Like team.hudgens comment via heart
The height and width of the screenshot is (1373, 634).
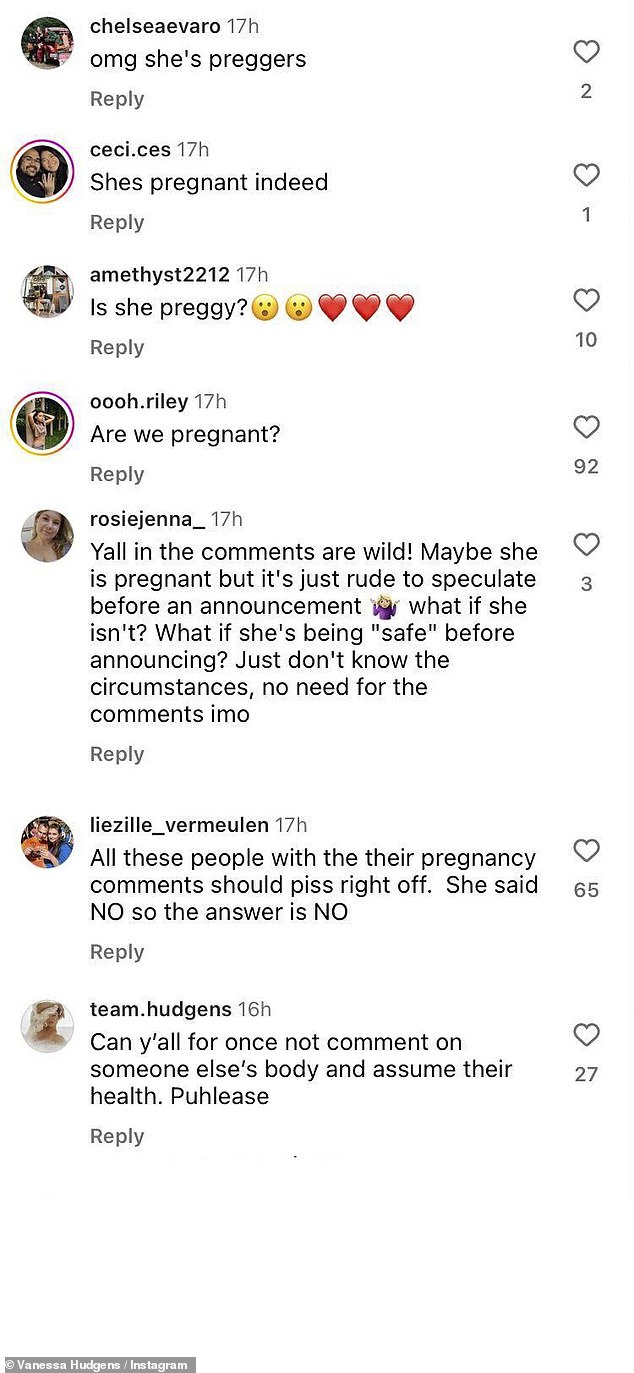(586, 1035)
